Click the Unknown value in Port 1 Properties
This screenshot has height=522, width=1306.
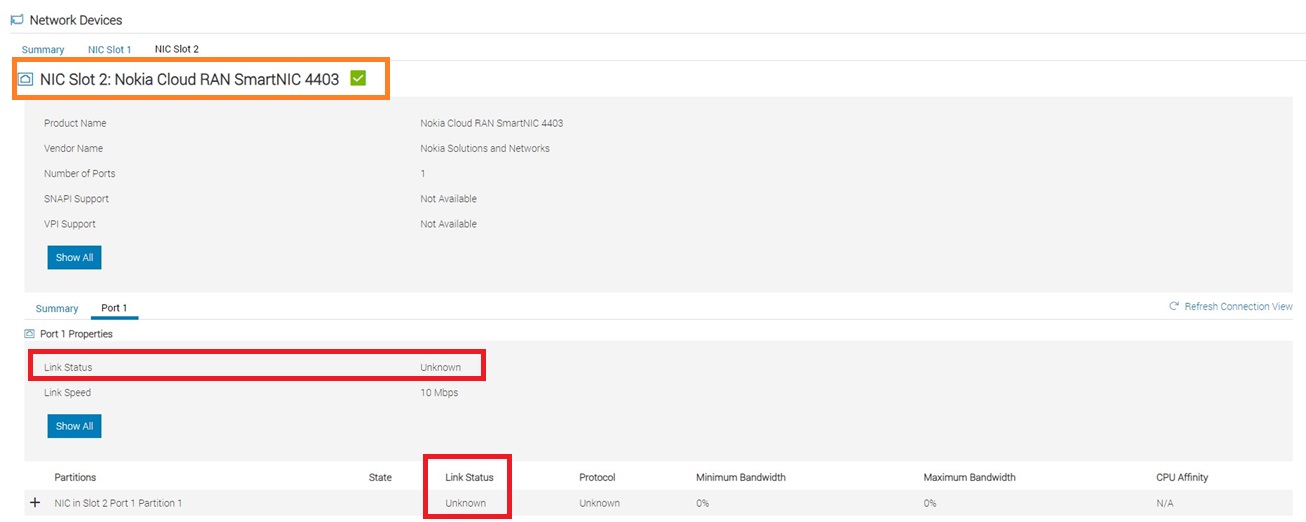[441, 367]
